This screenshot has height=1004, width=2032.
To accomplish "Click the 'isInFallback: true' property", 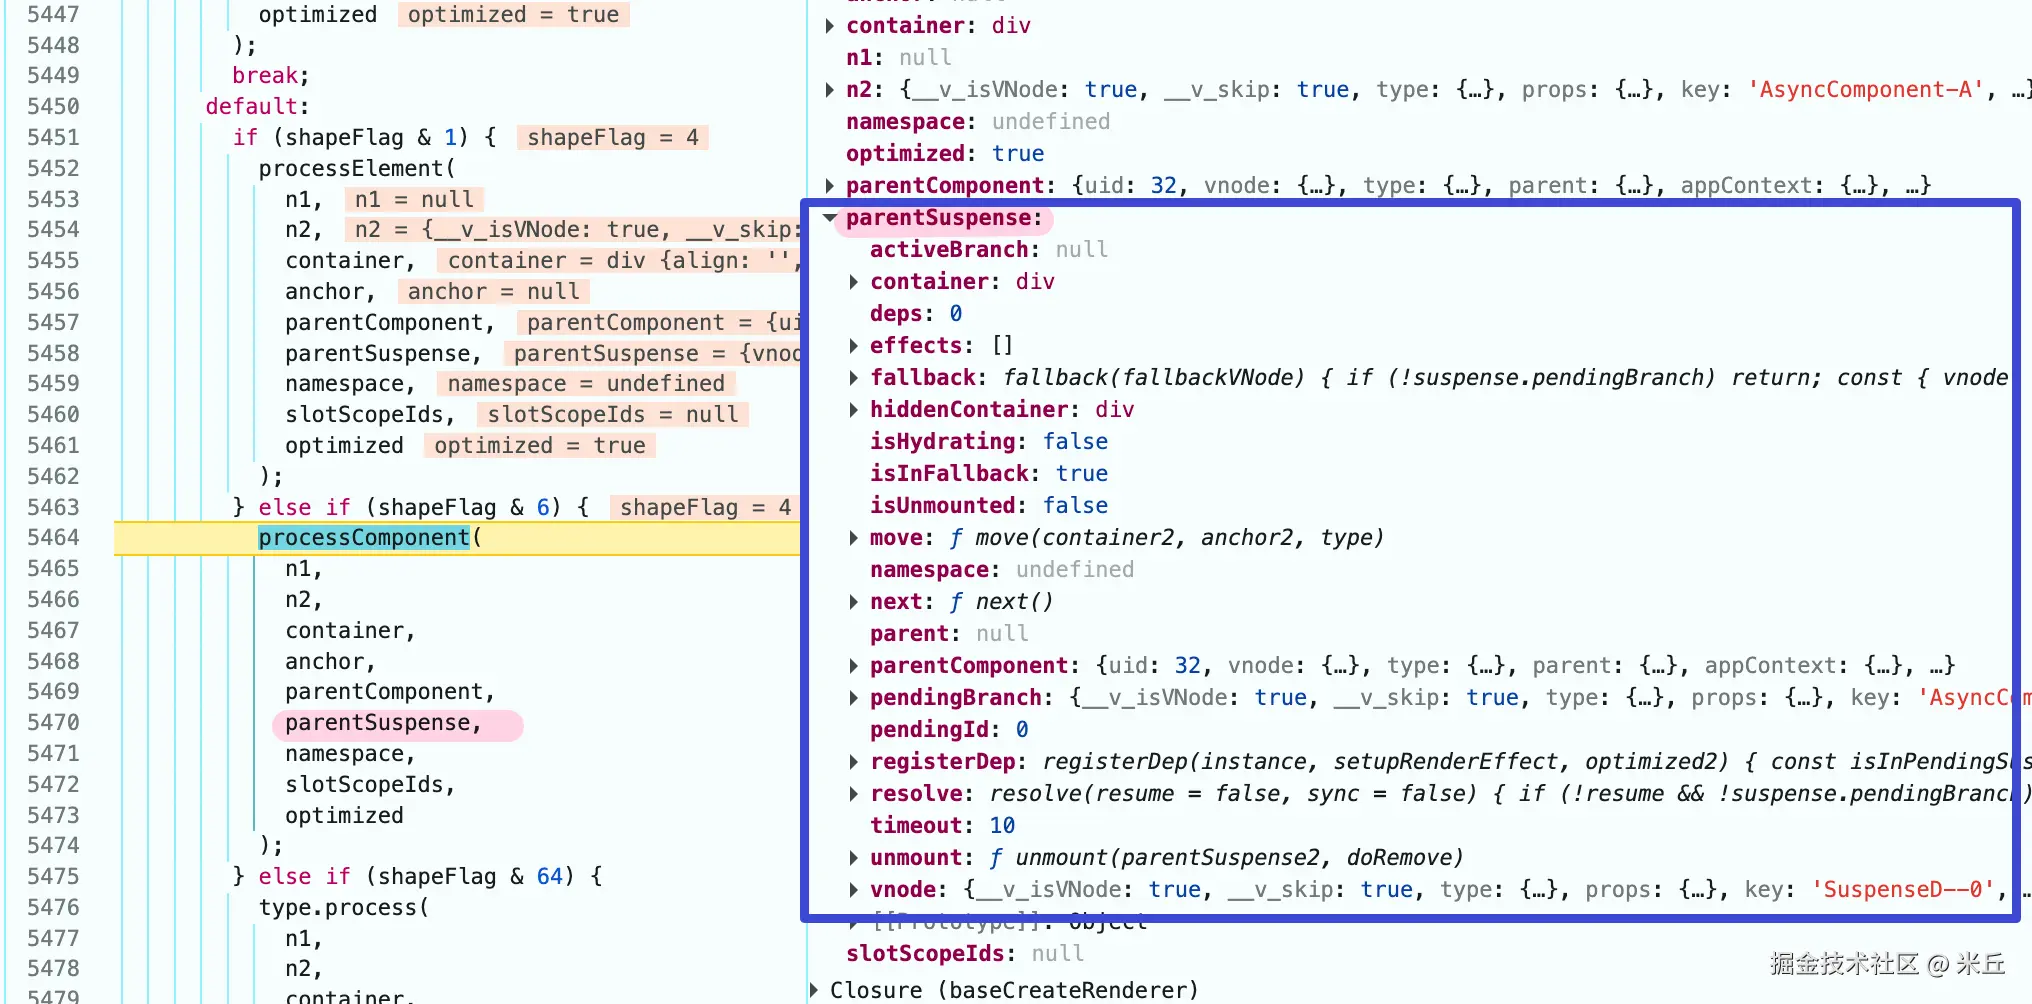I will coord(988,474).
